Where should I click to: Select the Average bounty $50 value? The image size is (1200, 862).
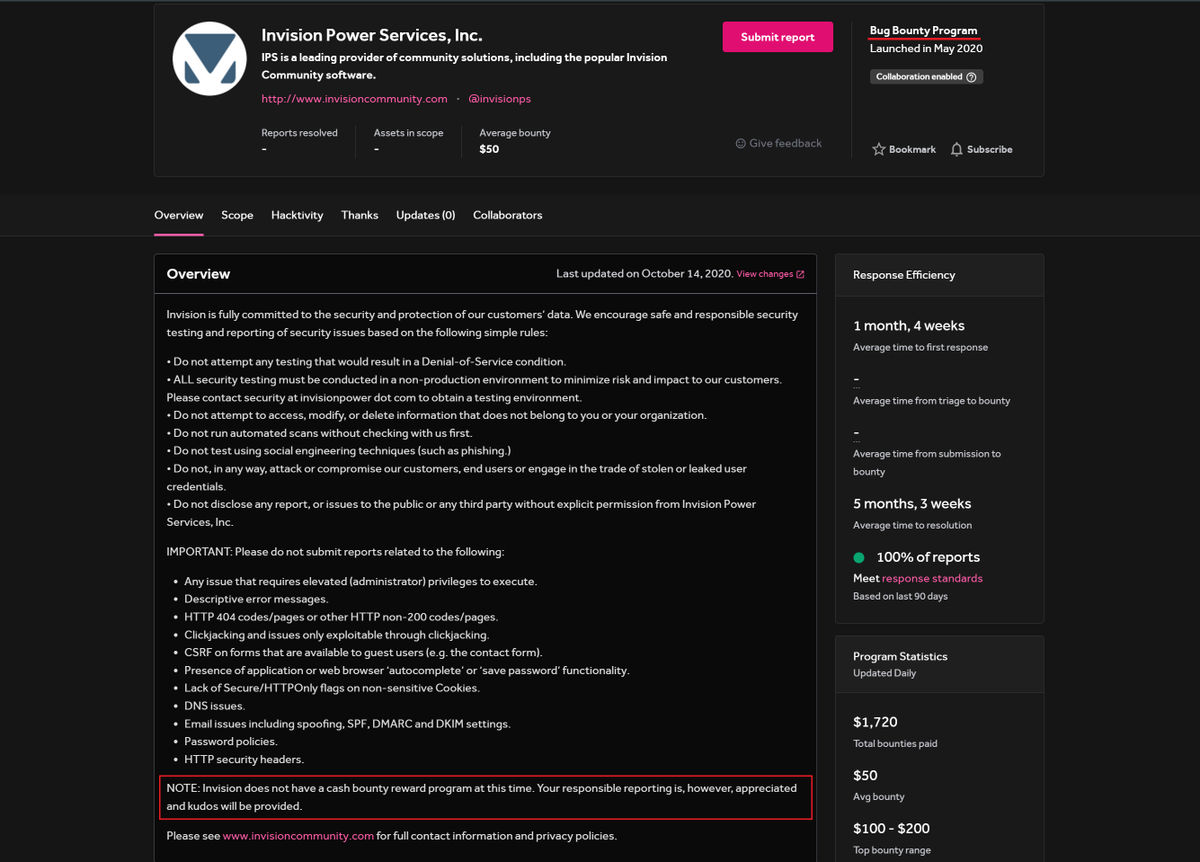pos(489,150)
